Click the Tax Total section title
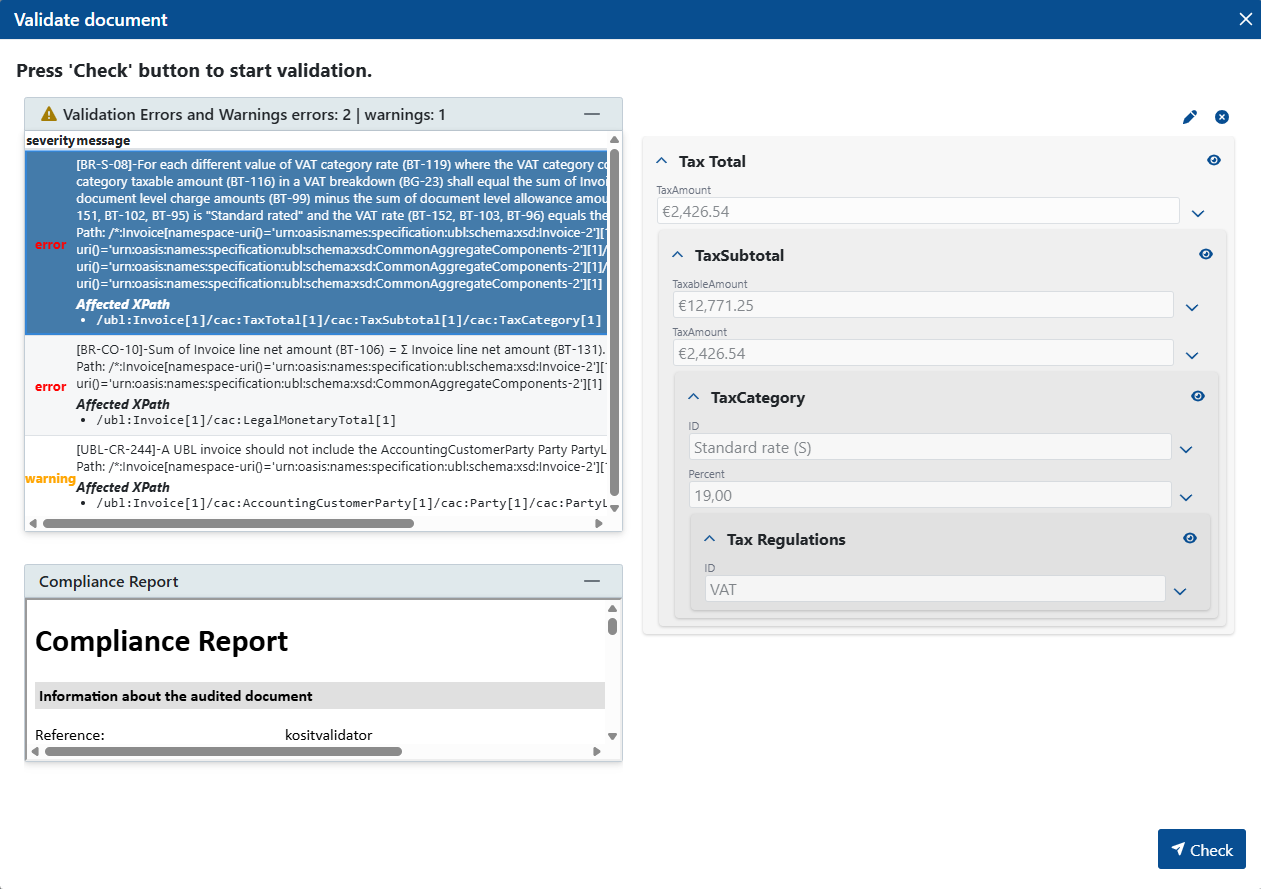This screenshot has height=889, width=1261. pyautogui.click(x=712, y=161)
